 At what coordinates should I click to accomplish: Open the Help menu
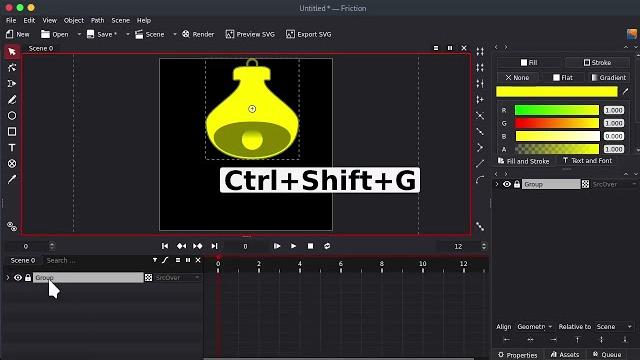144,20
